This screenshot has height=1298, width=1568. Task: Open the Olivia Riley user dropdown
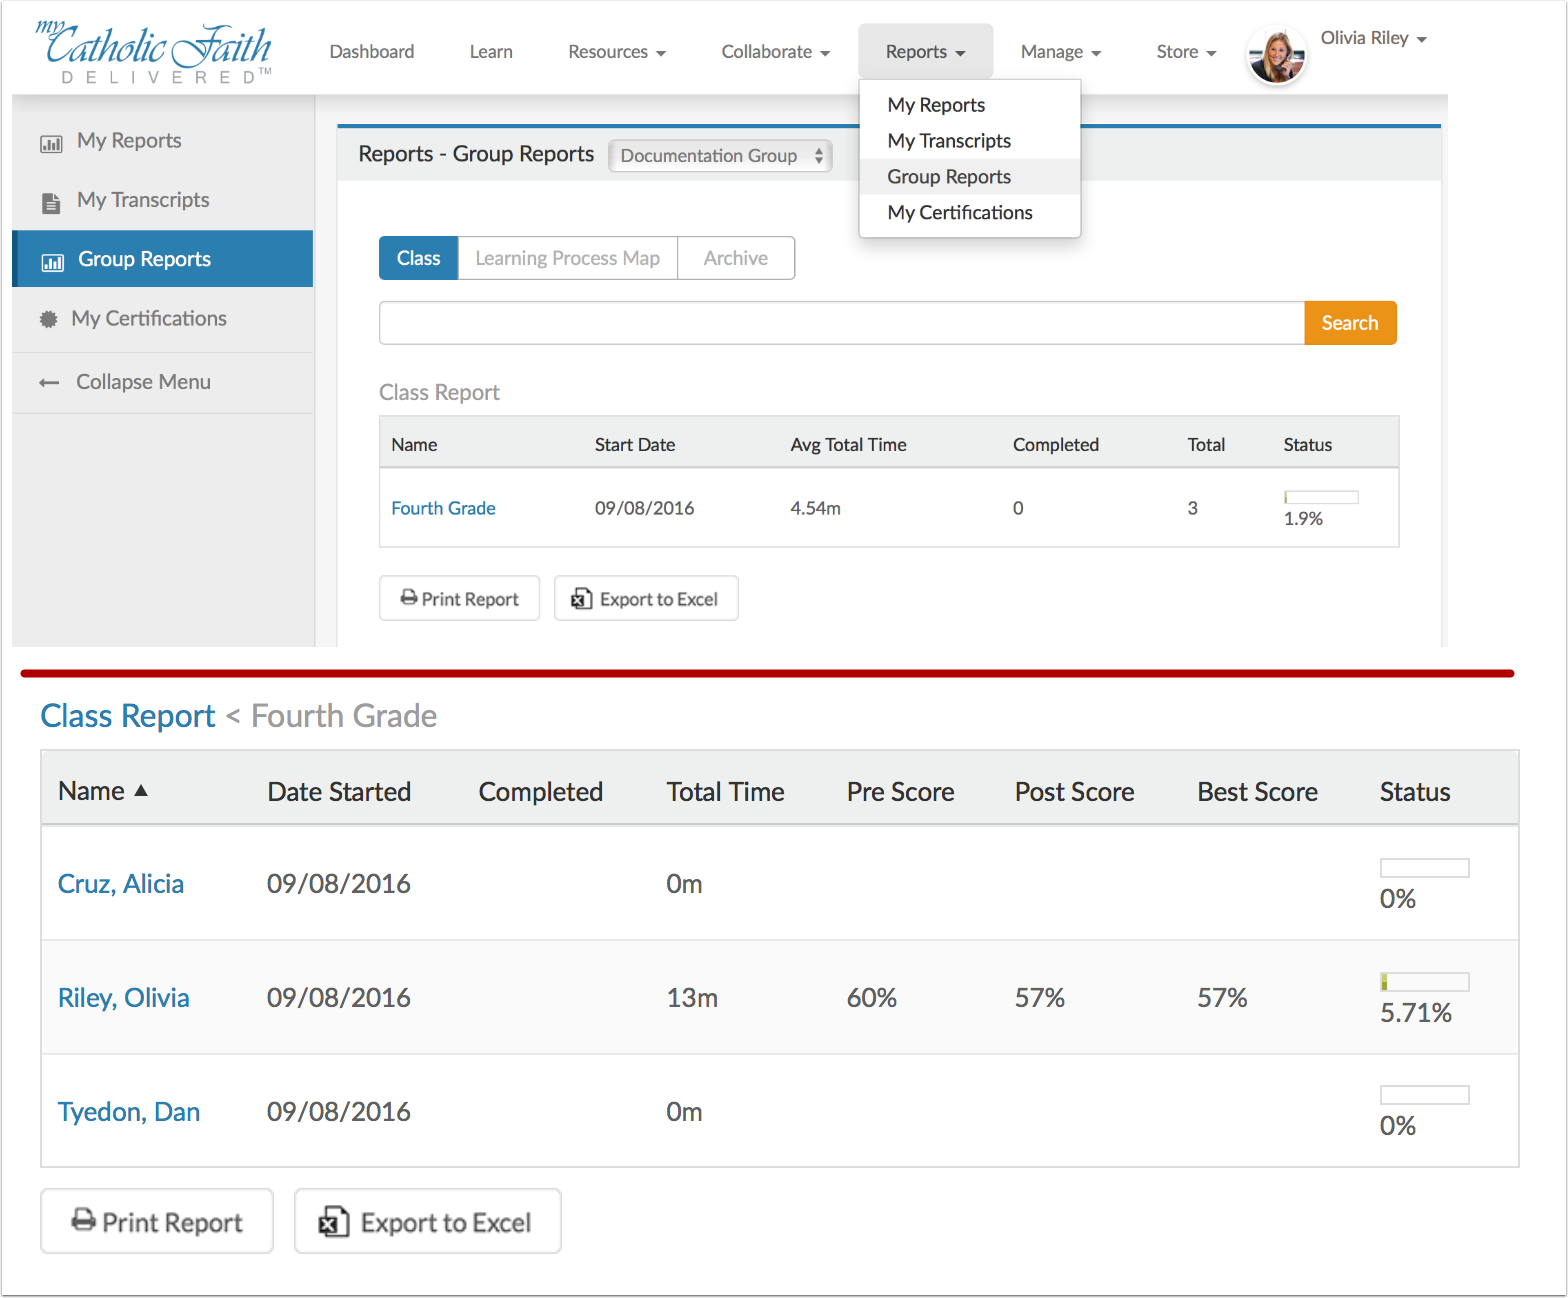[1373, 39]
